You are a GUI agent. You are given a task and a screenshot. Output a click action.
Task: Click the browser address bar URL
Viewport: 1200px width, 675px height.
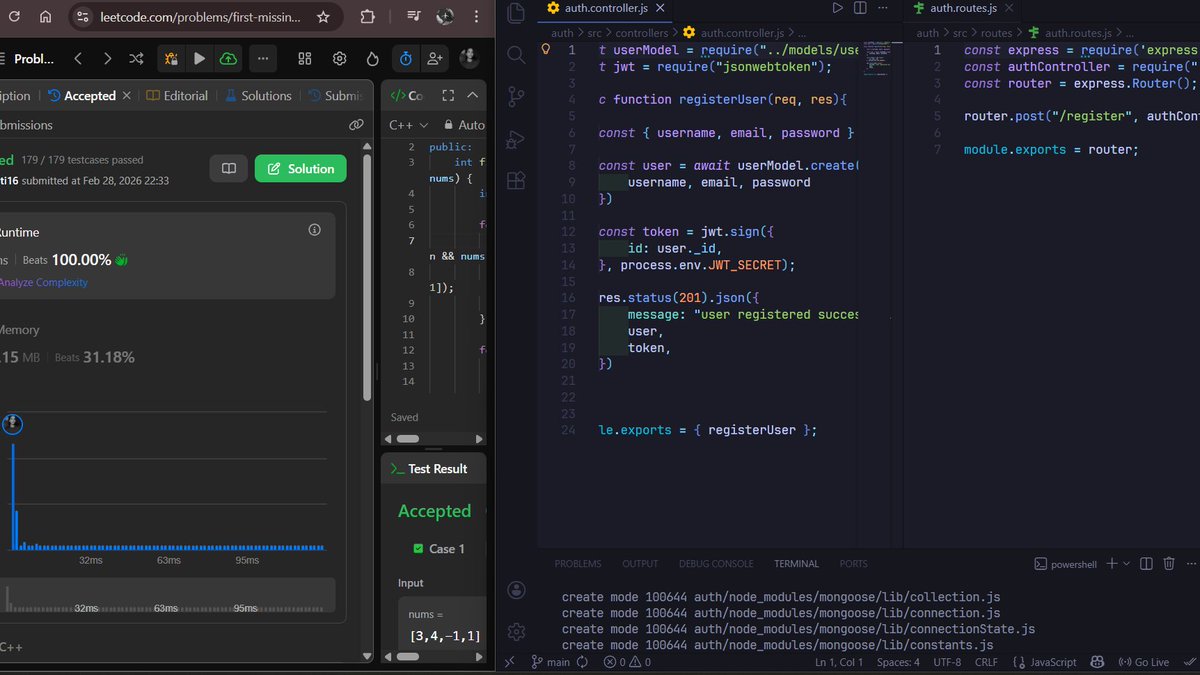pyautogui.click(x=200, y=17)
